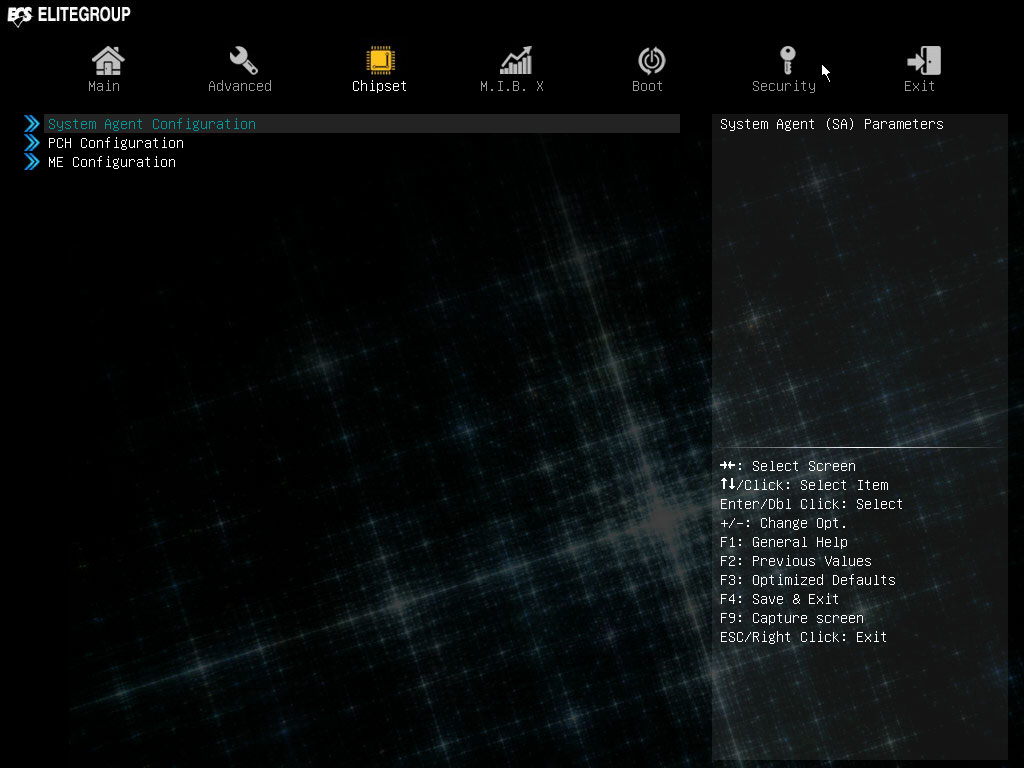Open the M.I.B. X chart icon

coord(516,61)
